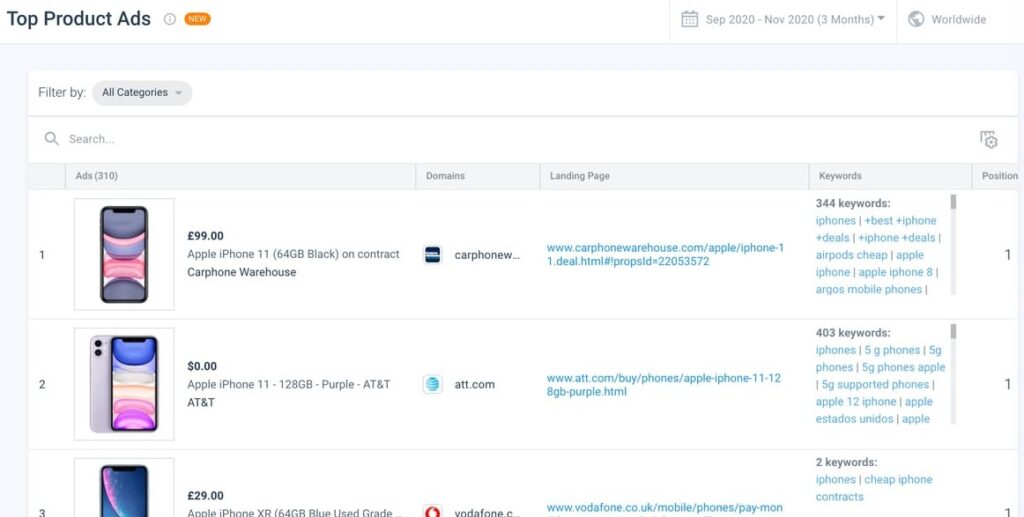Open the iPhone 11 Black product thumbnail
This screenshot has width=1024, height=517.
(x=124, y=254)
